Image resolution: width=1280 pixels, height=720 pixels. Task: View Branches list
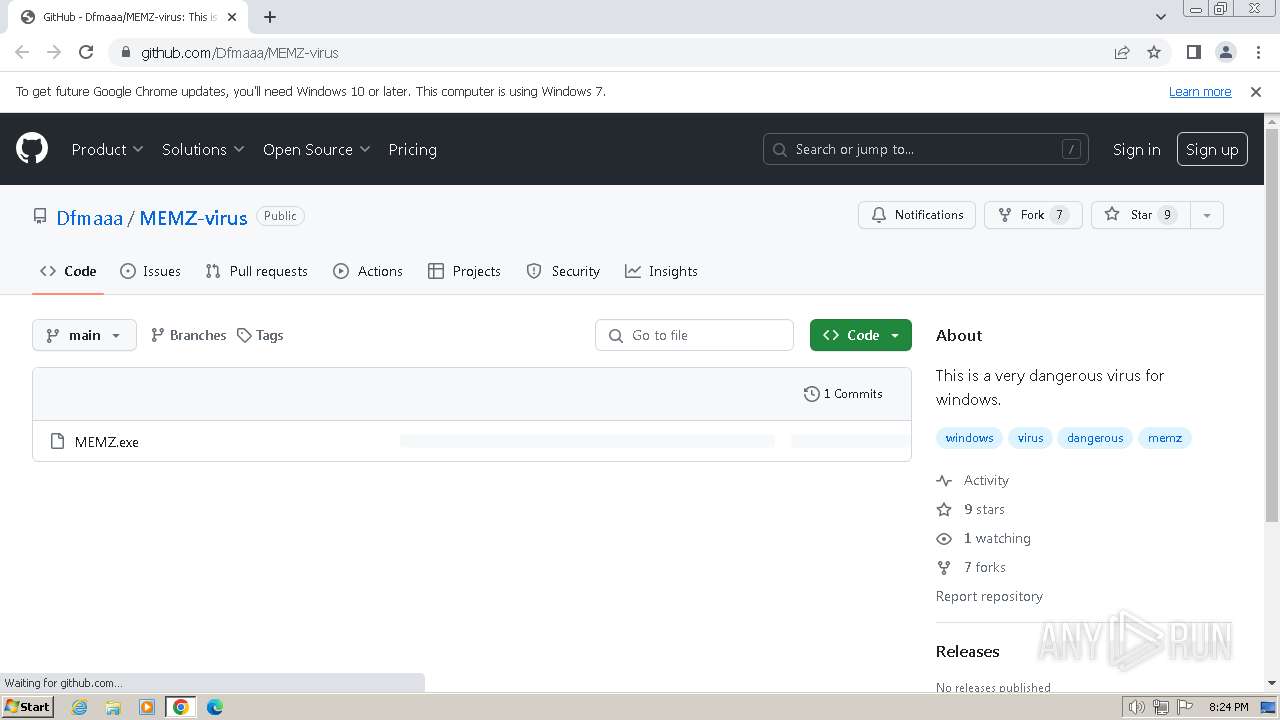click(x=188, y=335)
